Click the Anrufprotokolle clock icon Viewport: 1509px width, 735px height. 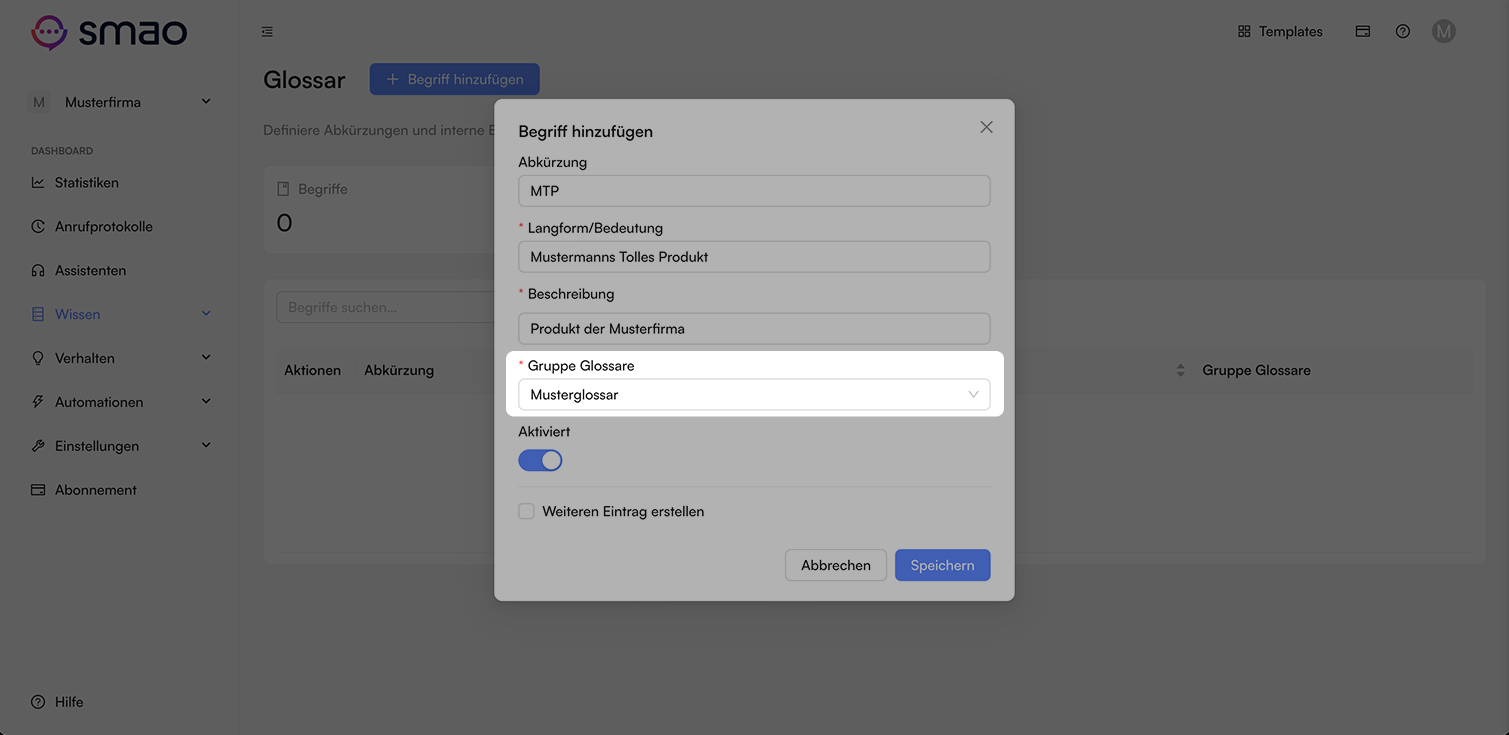(38, 227)
